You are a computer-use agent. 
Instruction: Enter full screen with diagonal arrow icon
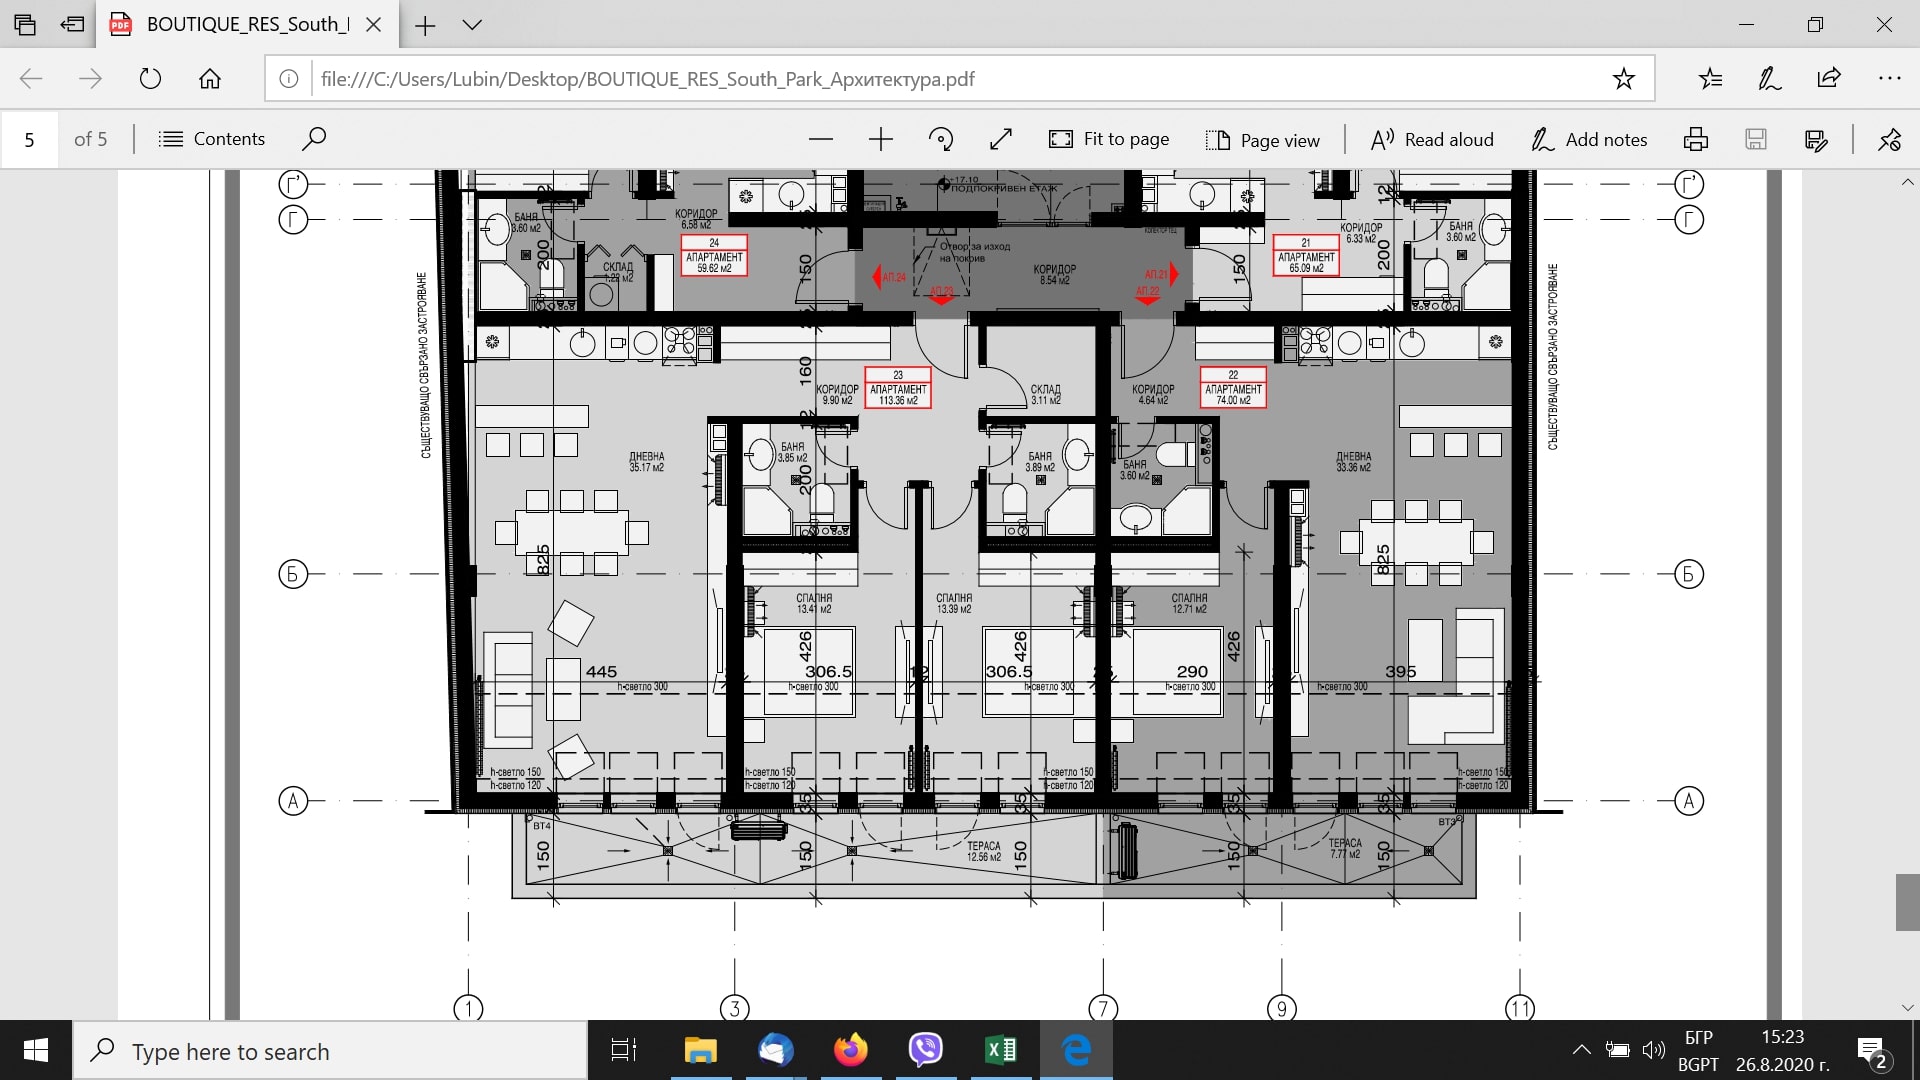[x=1000, y=140]
